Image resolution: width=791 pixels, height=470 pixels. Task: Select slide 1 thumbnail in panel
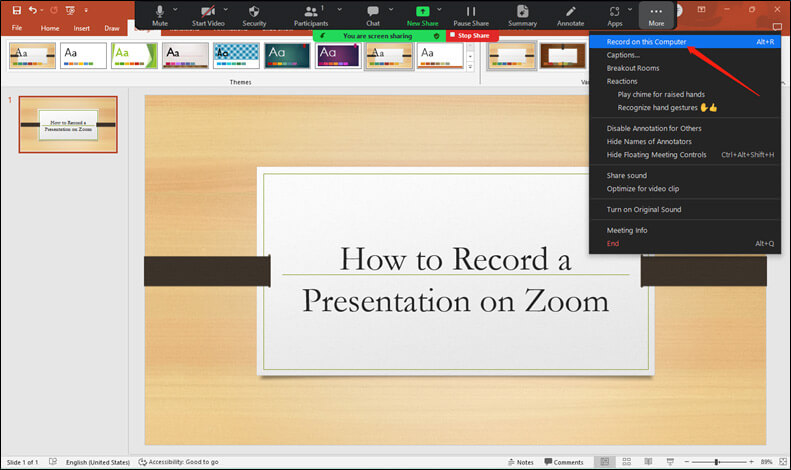coord(68,125)
